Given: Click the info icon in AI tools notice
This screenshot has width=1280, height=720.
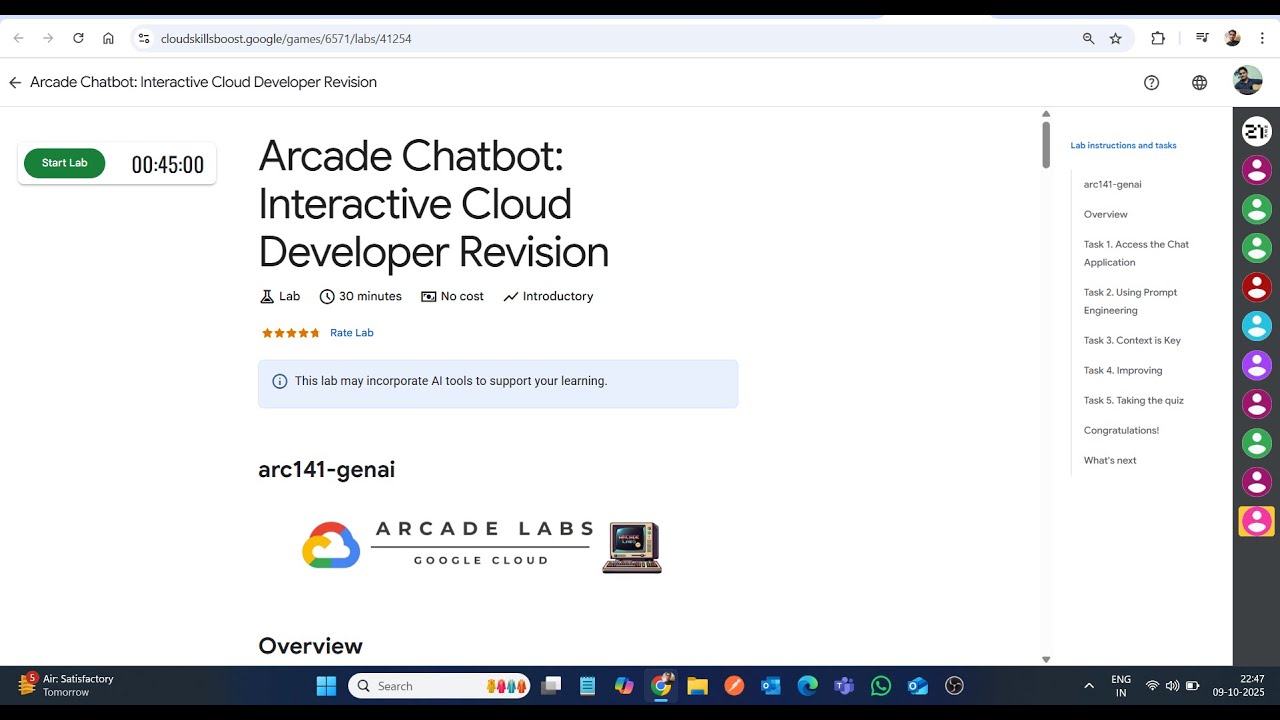Looking at the screenshot, I should click(280, 381).
